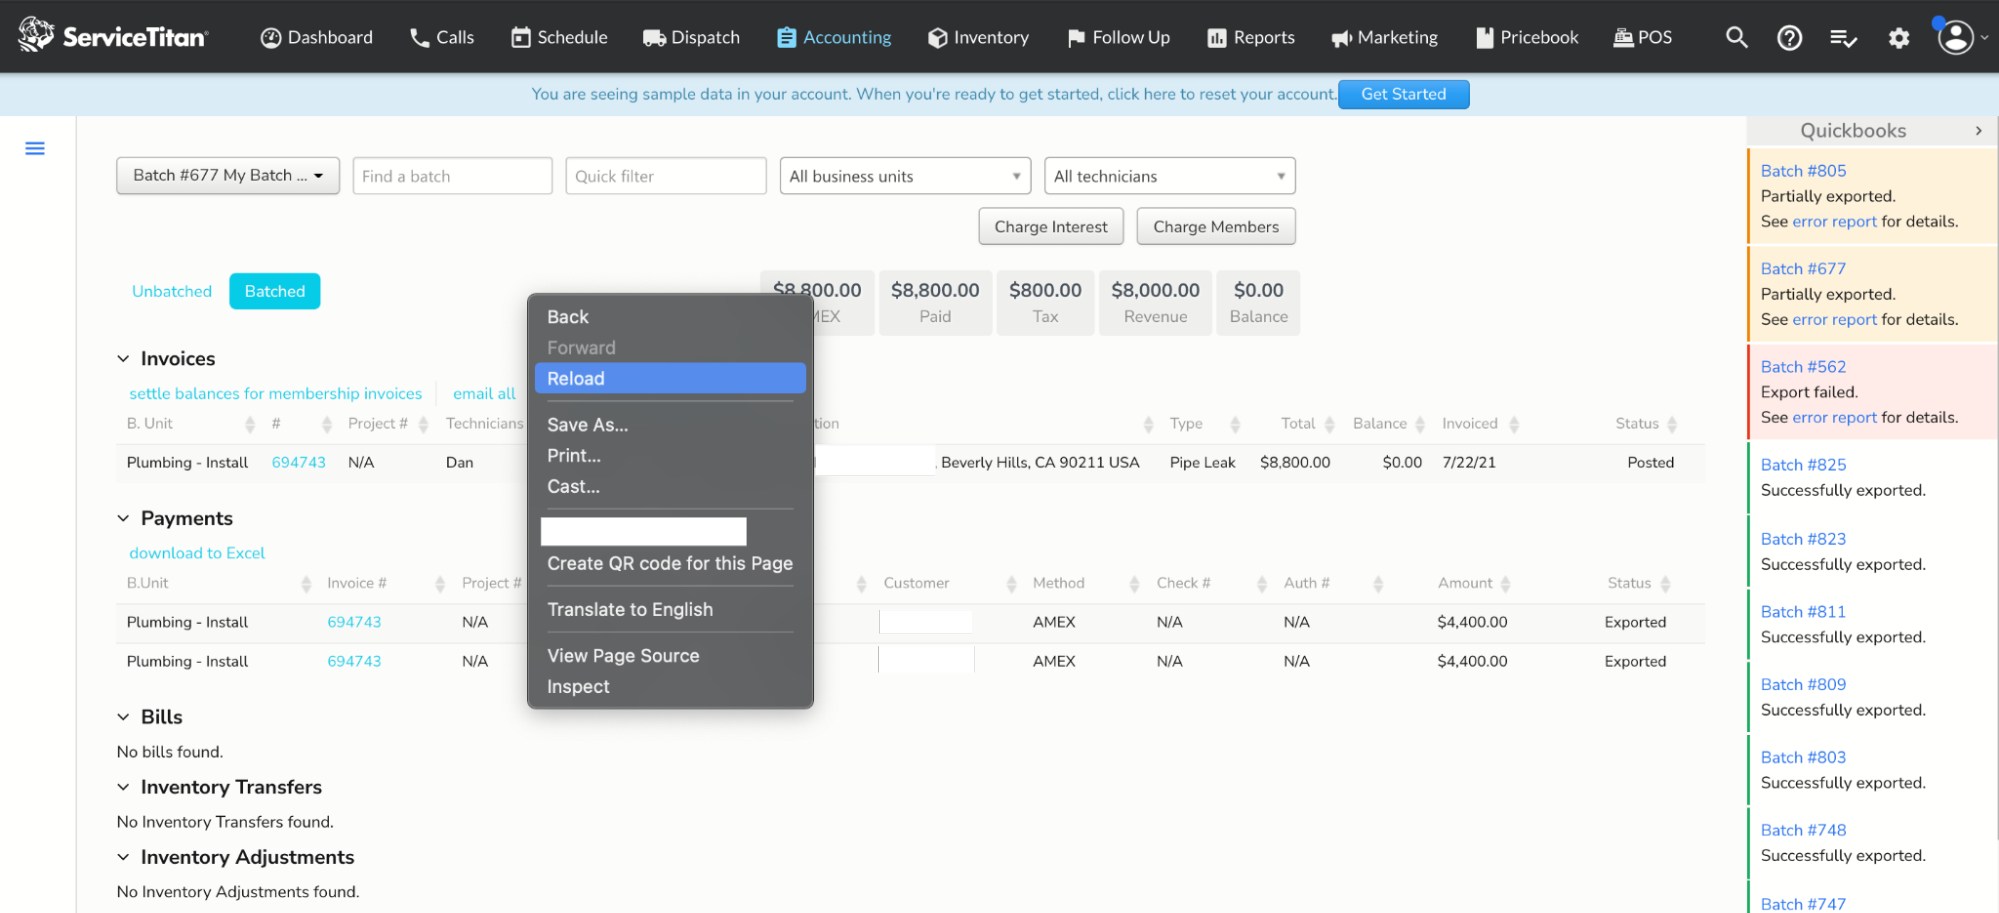Click the ServiceTitan logo
Viewport: 1999px width, 913px height.
coord(113,37)
